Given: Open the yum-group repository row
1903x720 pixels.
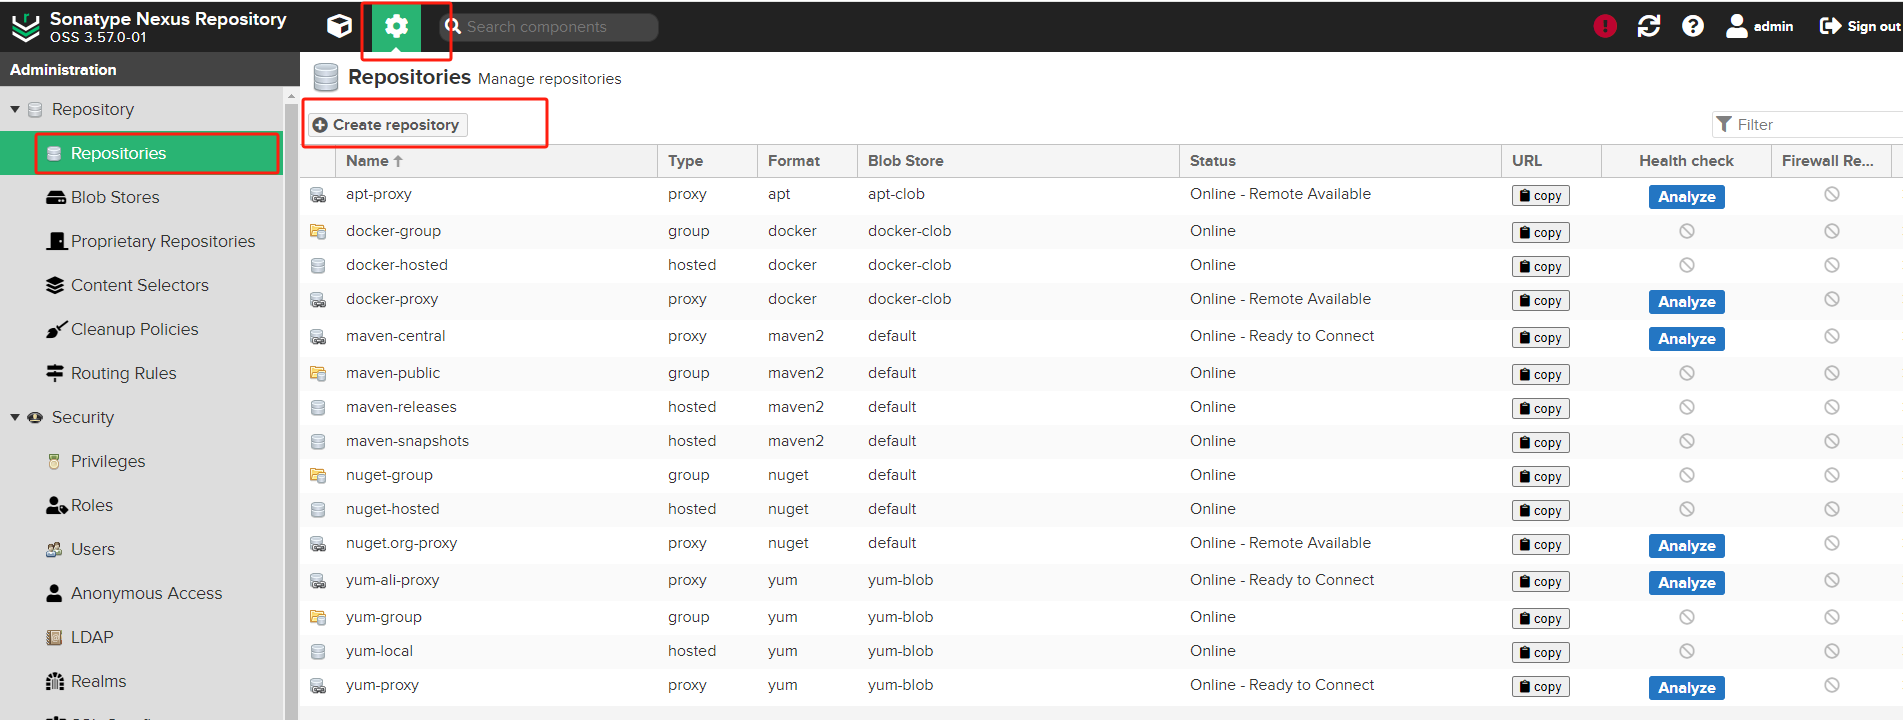Looking at the screenshot, I should (1100, 617).
